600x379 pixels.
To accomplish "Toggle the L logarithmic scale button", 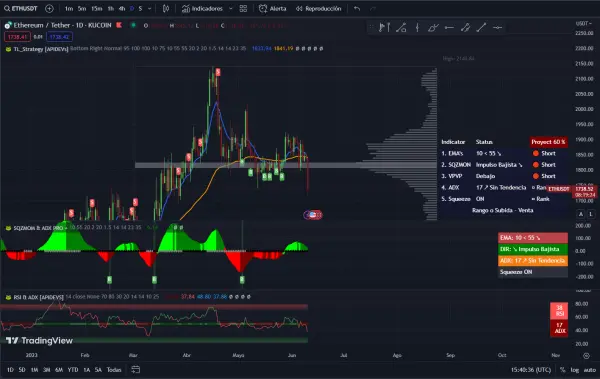I will click(x=590, y=214).
